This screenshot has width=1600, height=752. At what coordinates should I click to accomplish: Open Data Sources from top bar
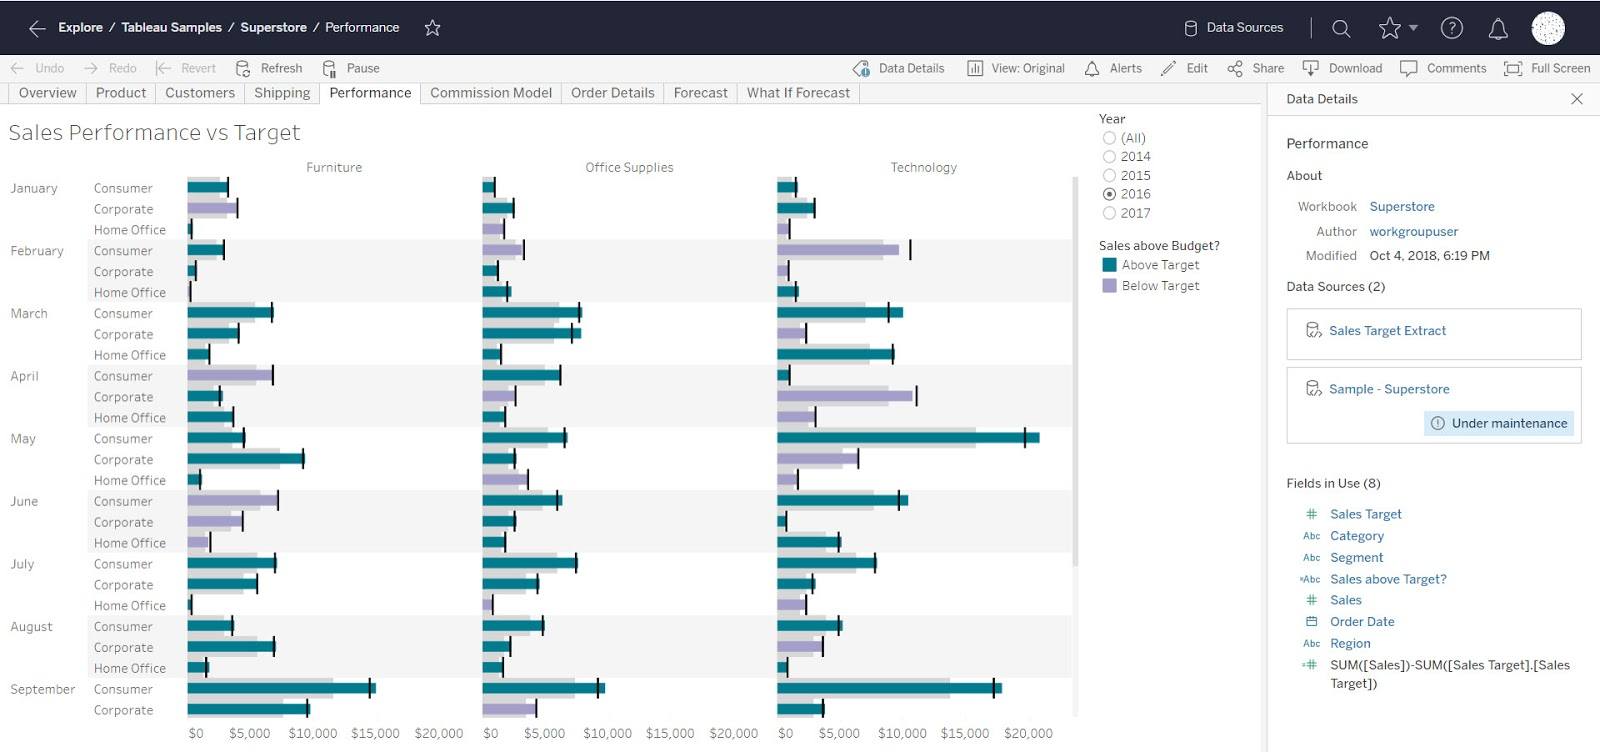tap(1233, 28)
